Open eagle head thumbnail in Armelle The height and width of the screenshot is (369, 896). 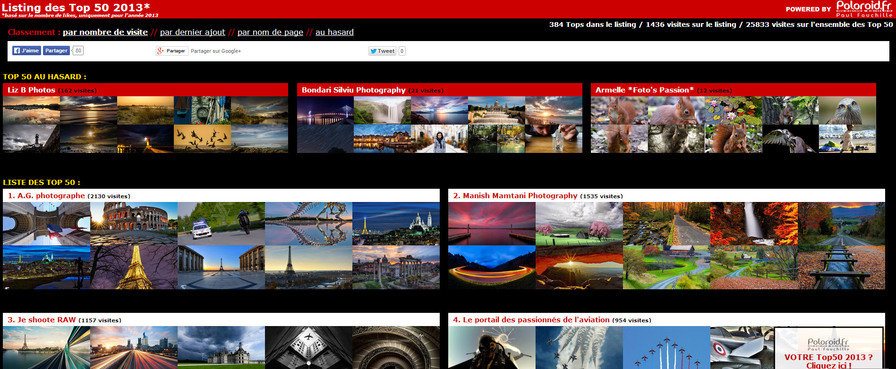click(847, 110)
